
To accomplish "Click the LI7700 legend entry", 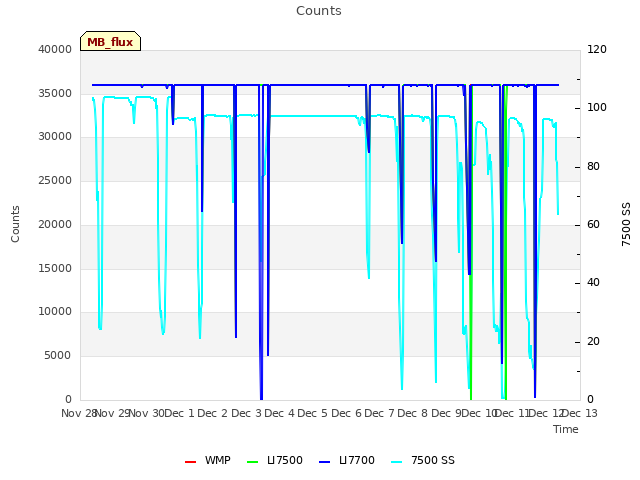I will click(347, 460).
